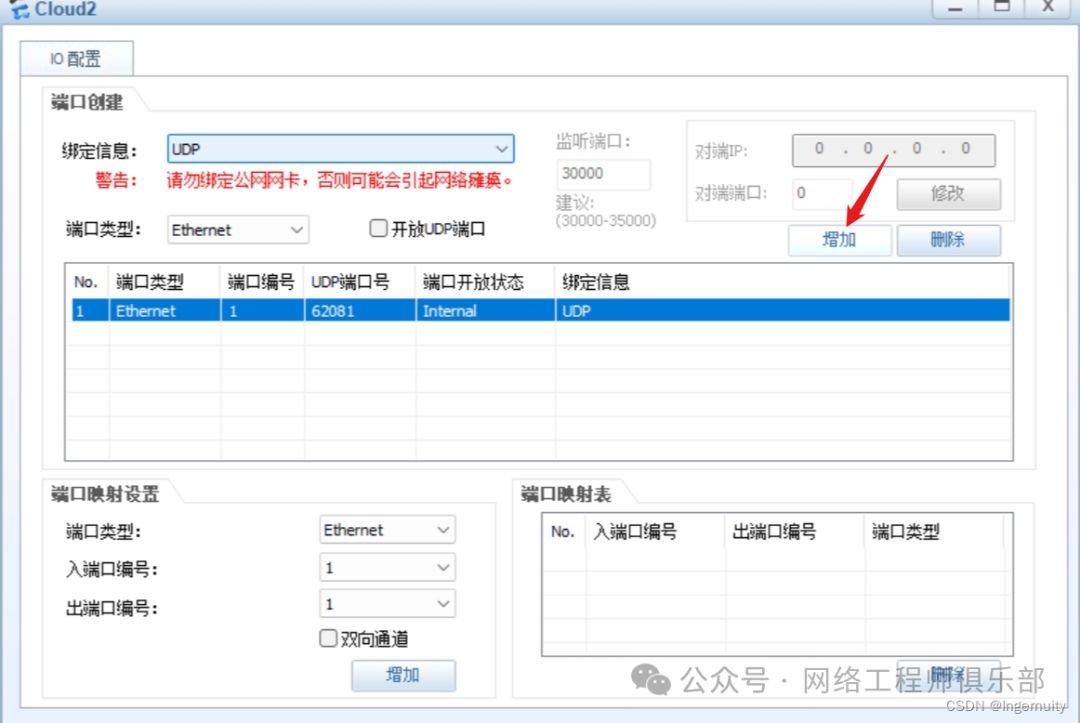The width and height of the screenshot is (1080, 723).
Task: Click the 删除 button in 端口创建
Action: pyautogui.click(x=948, y=240)
